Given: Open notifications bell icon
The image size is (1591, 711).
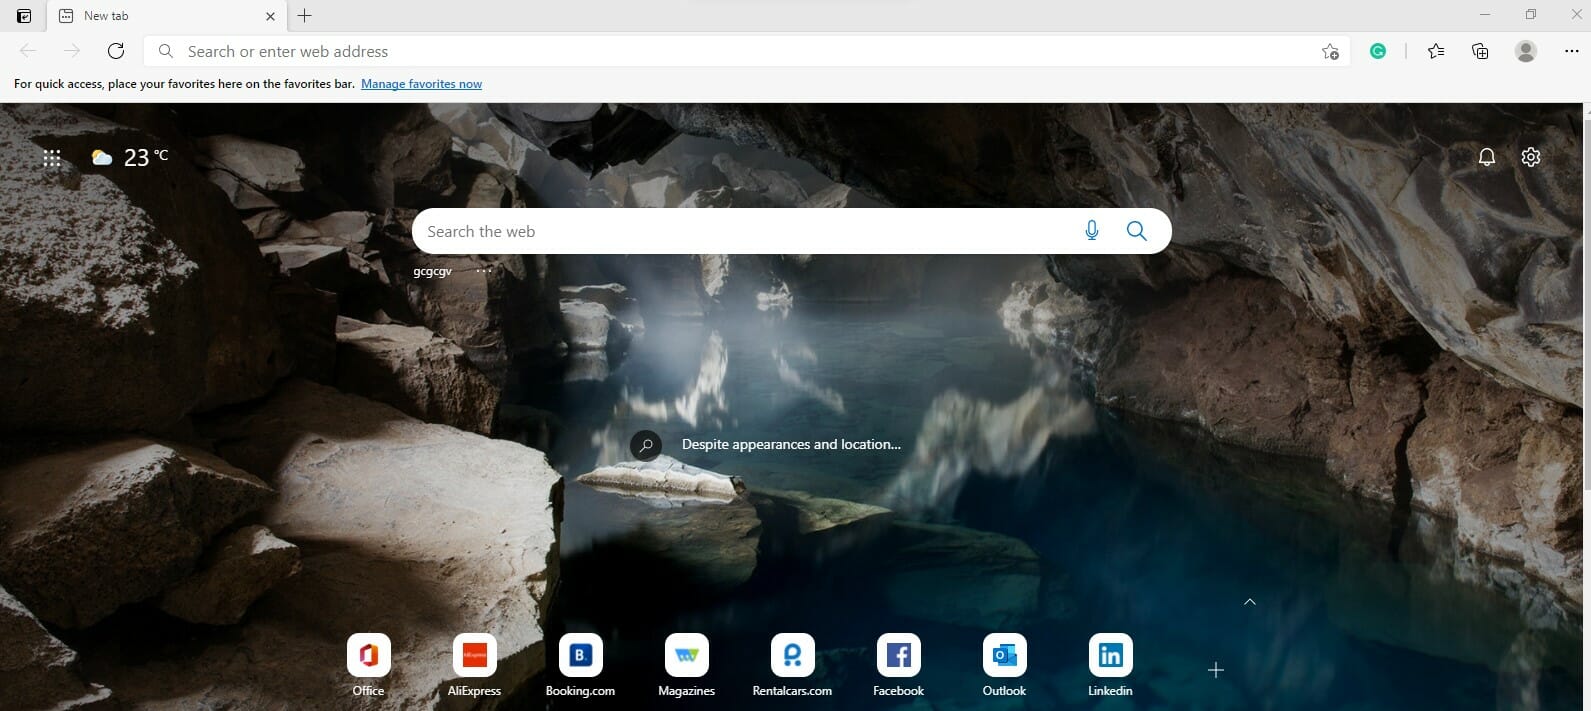Looking at the screenshot, I should click(x=1487, y=157).
